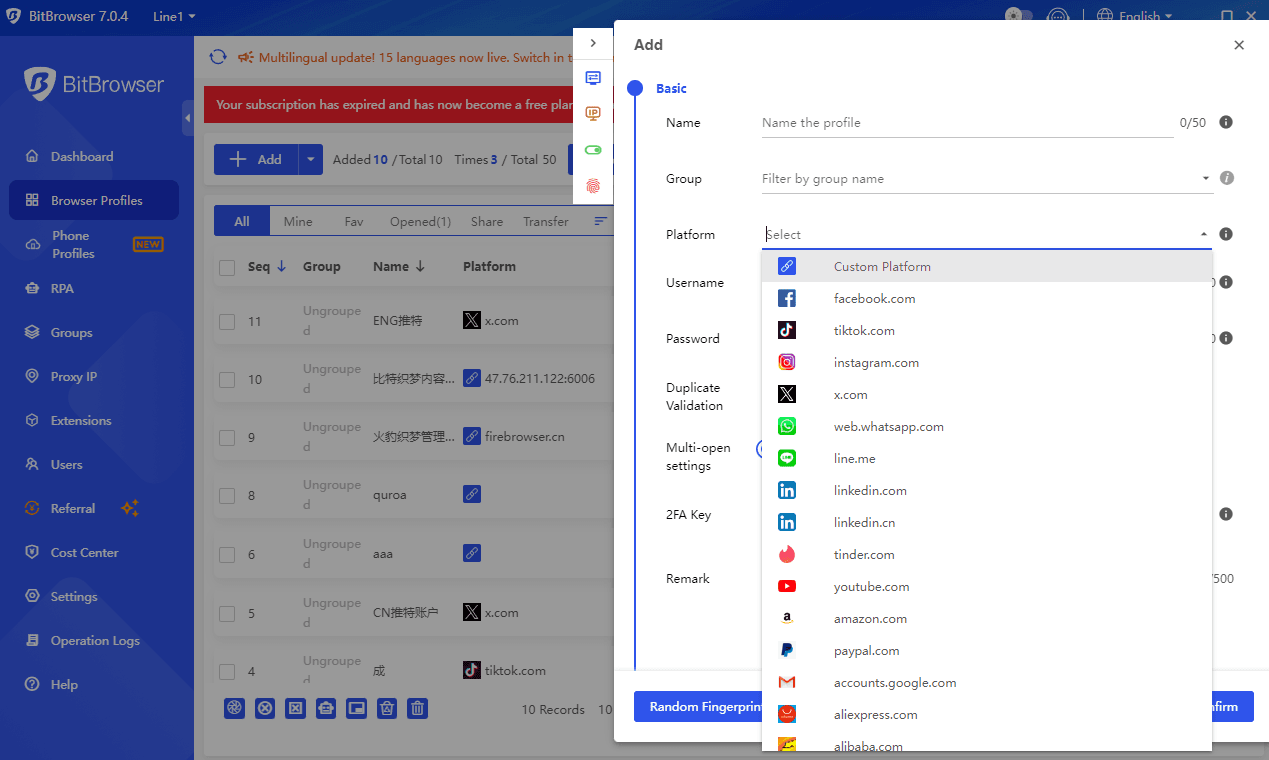Check the box for row 8 quroa
1269x760 pixels.
click(x=227, y=495)
